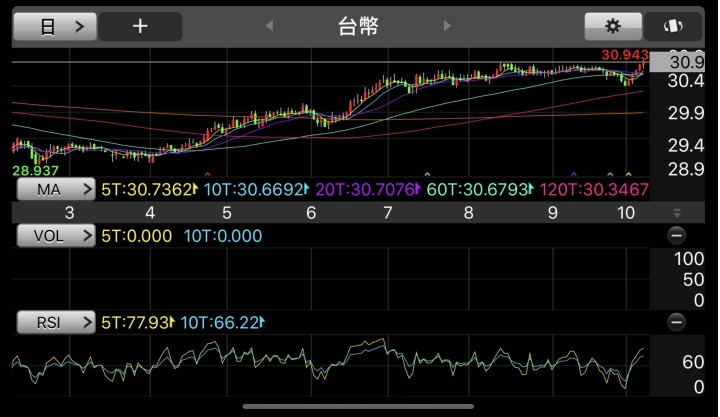The image size is (720, 417).
Task: Select the 20T:30.7076 moving average value
Action: 368,189
